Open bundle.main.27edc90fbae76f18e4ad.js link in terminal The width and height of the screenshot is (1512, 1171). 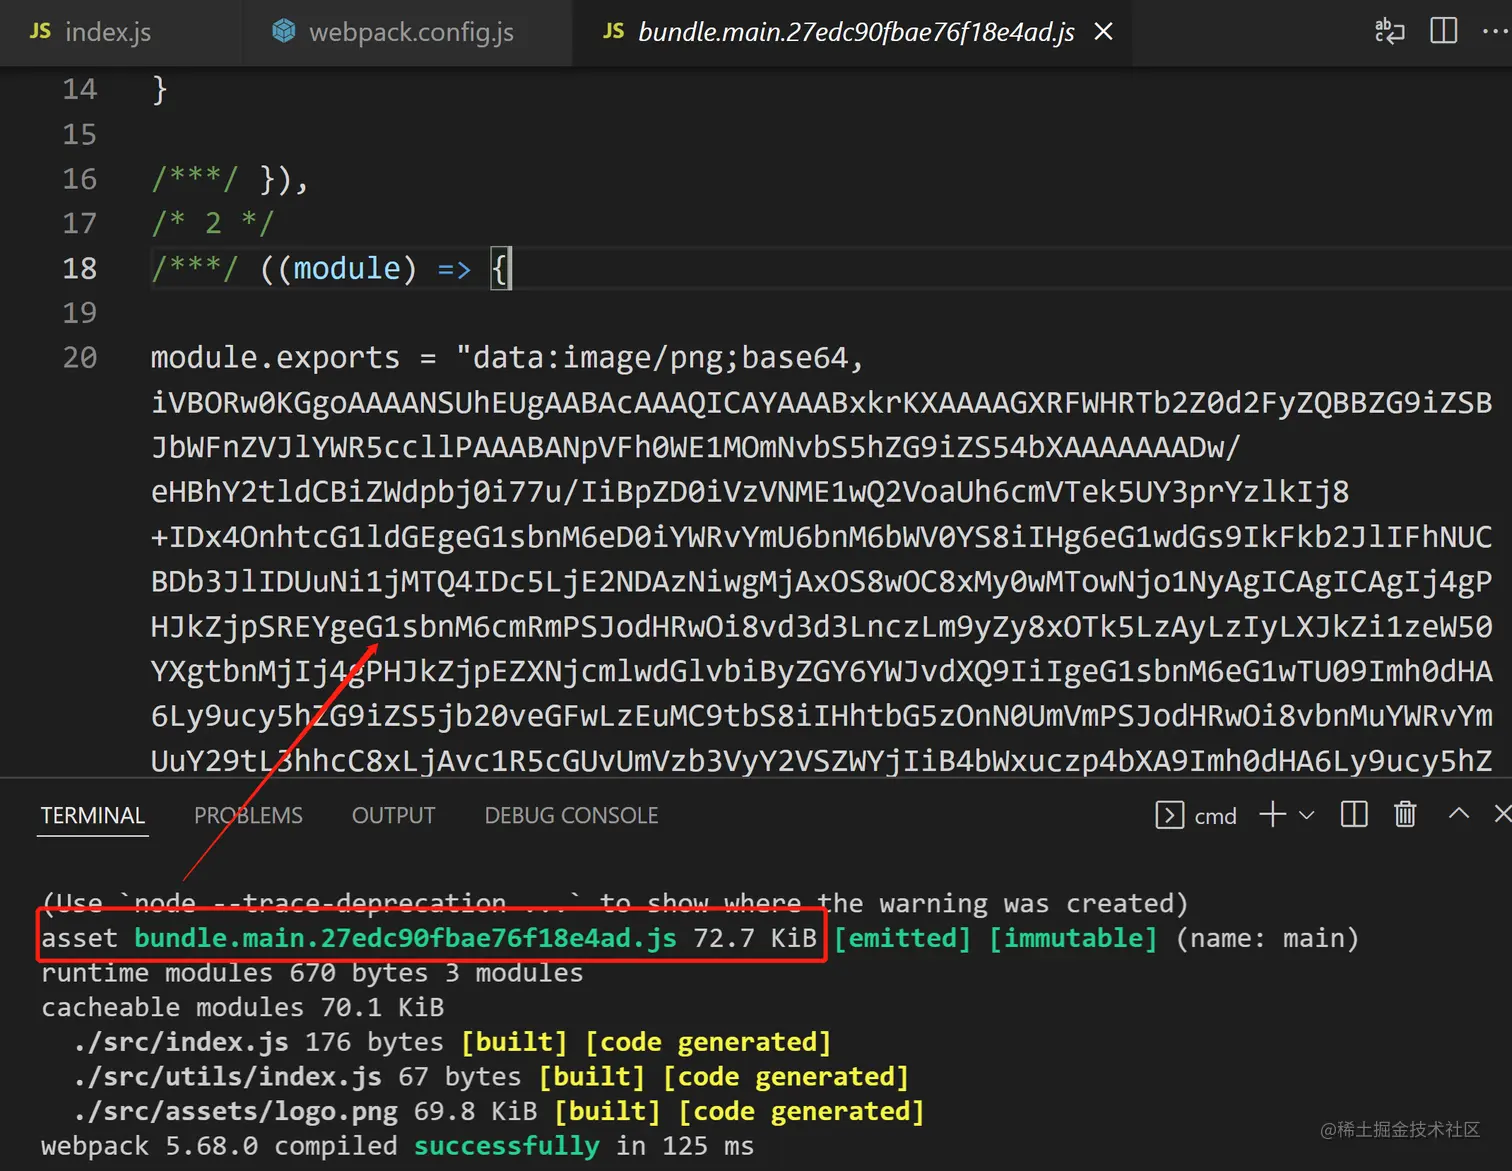[405, 938]
